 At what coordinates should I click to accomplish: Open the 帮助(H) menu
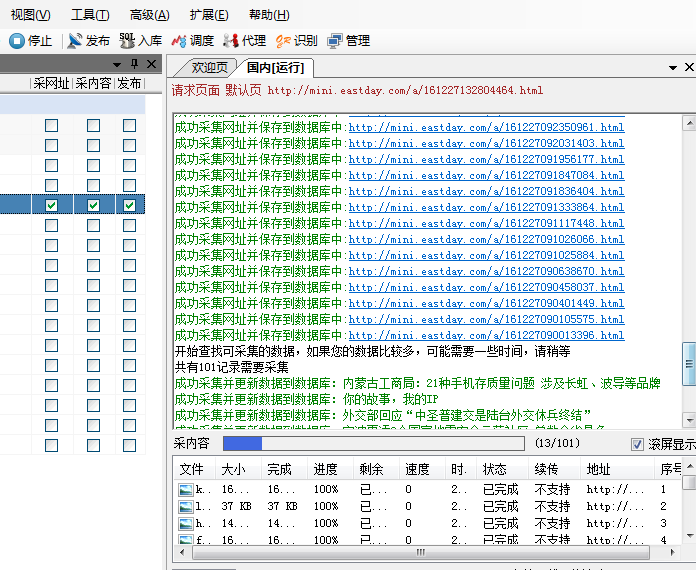click(x=269, y=15)
